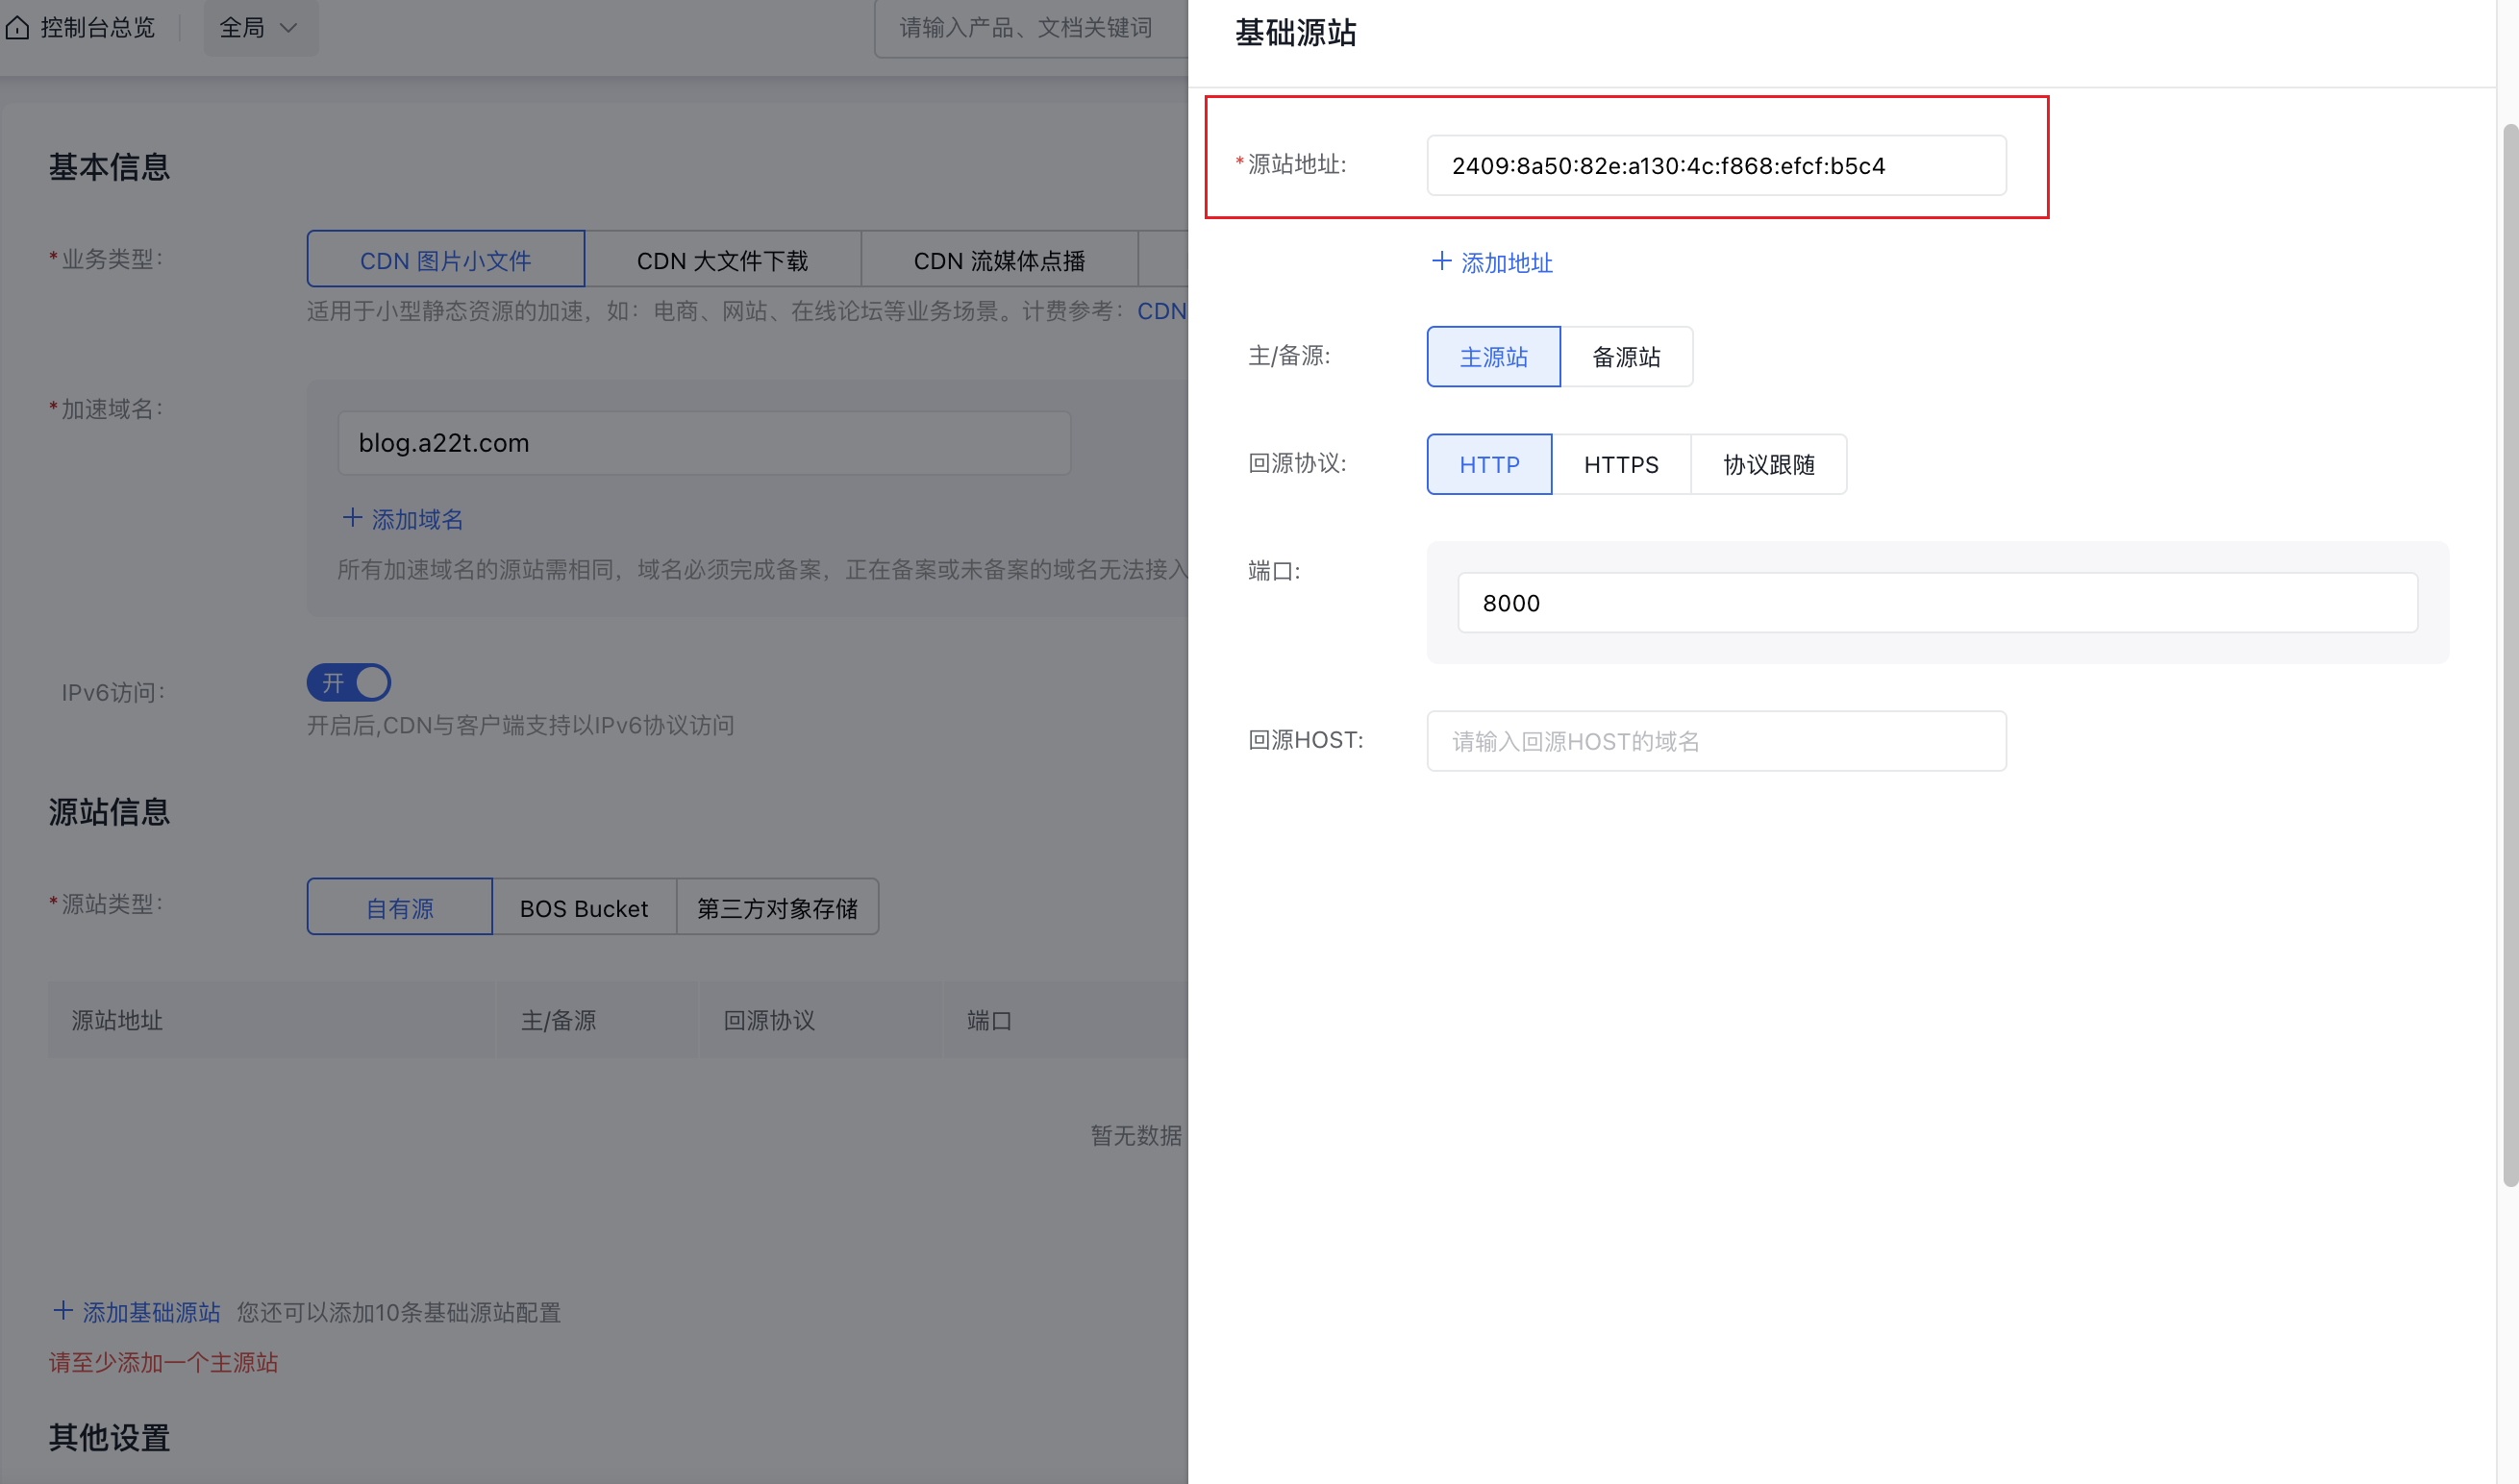Switch to the CDN 流媒体点播 tab
Screen dimensions: 2519x1484
pos(998,259)
